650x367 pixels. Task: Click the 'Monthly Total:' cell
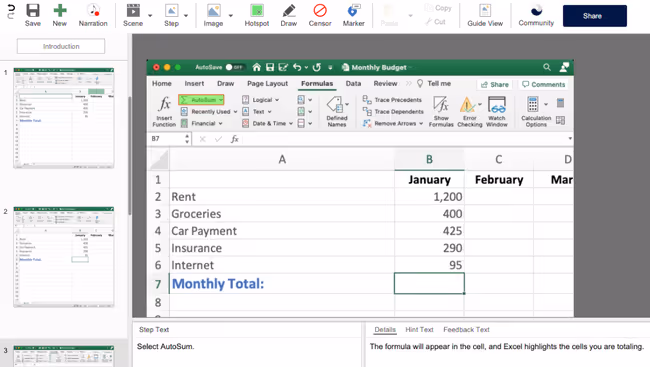click(282, 284)
